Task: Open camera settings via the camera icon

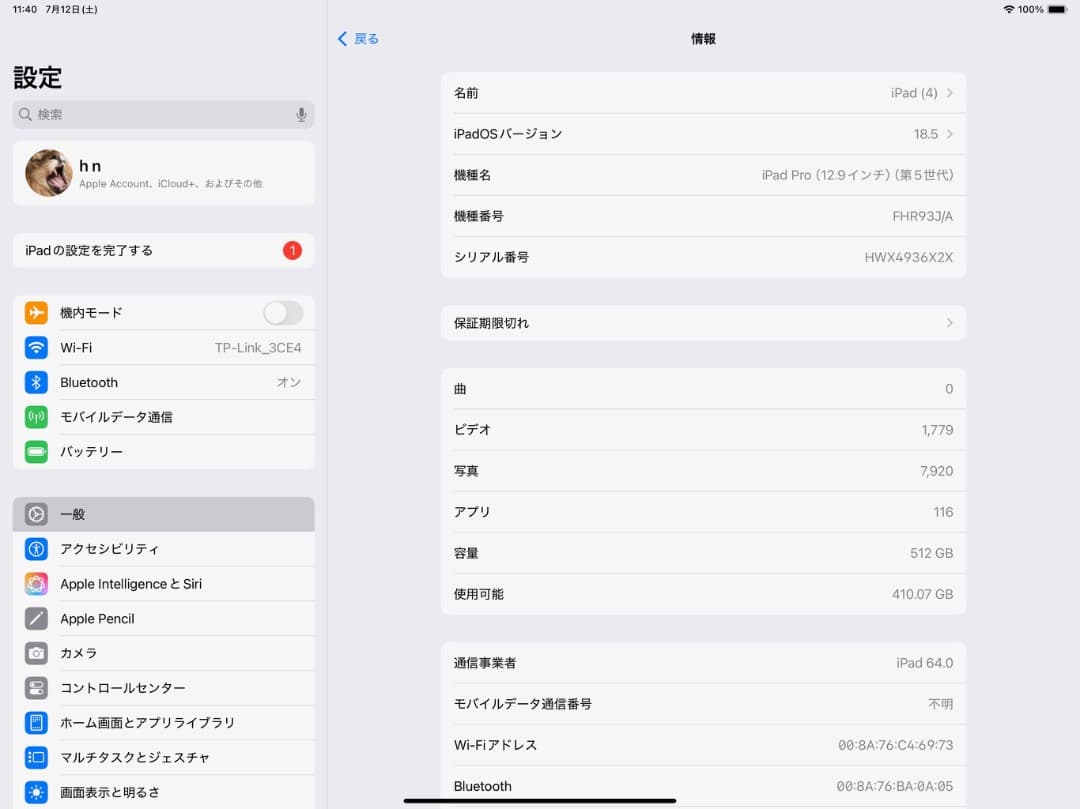Action: pyautogui.click(x=36, y=653)
